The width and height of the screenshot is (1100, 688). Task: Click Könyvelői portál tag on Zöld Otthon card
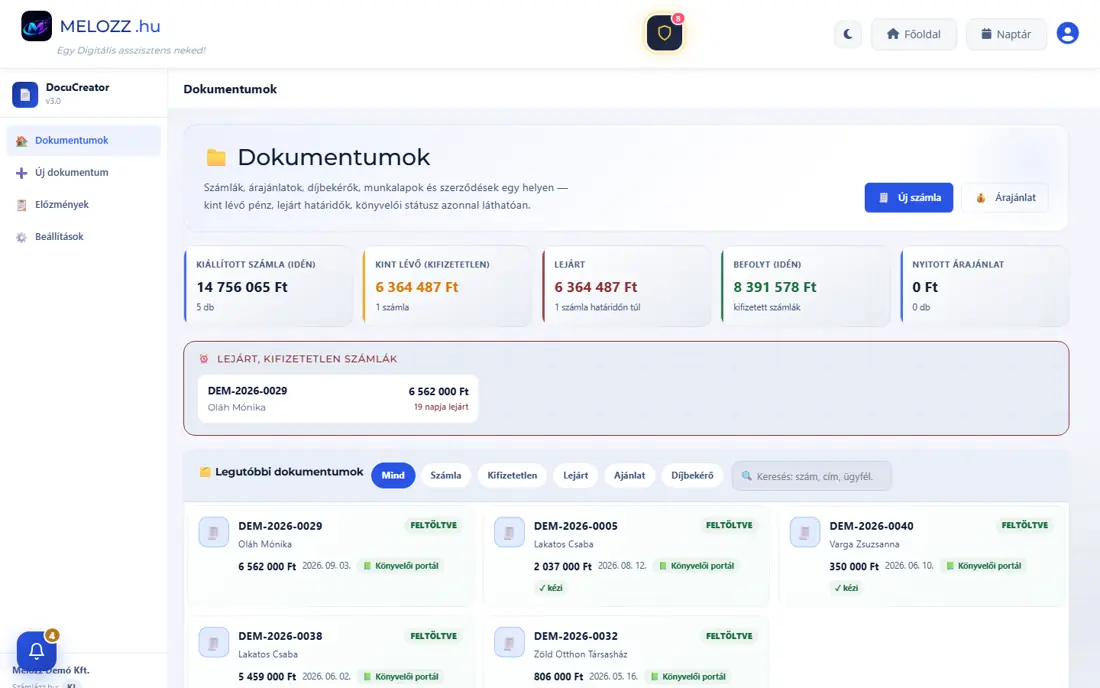click(x=688, y=677)
